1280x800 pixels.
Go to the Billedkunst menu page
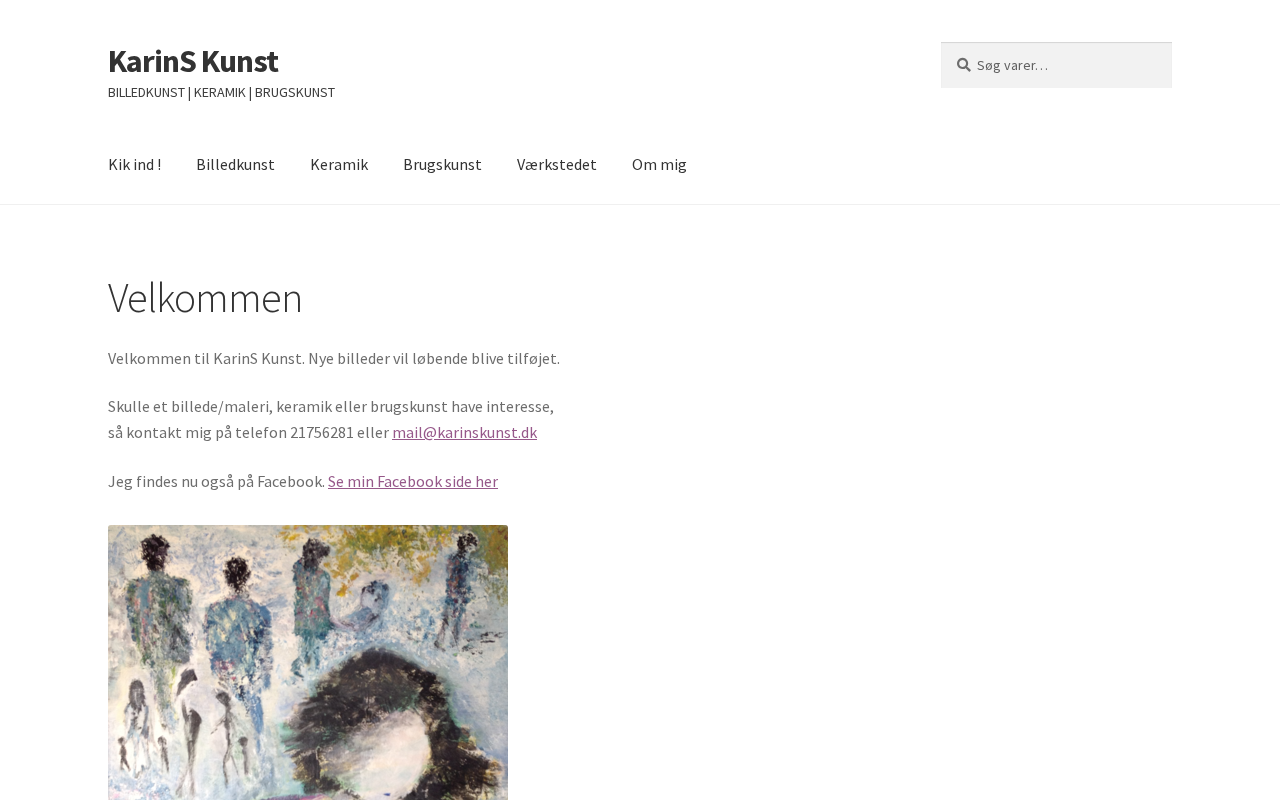235,164
